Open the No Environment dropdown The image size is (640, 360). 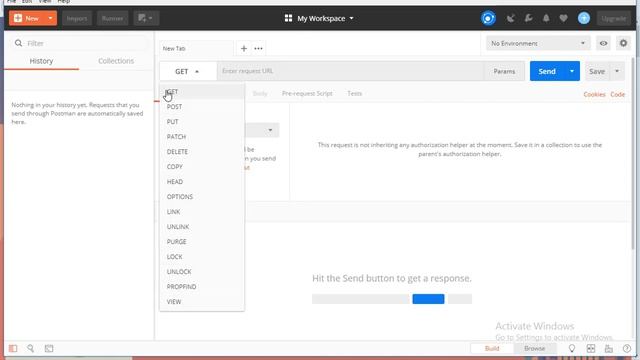point(538,43)
